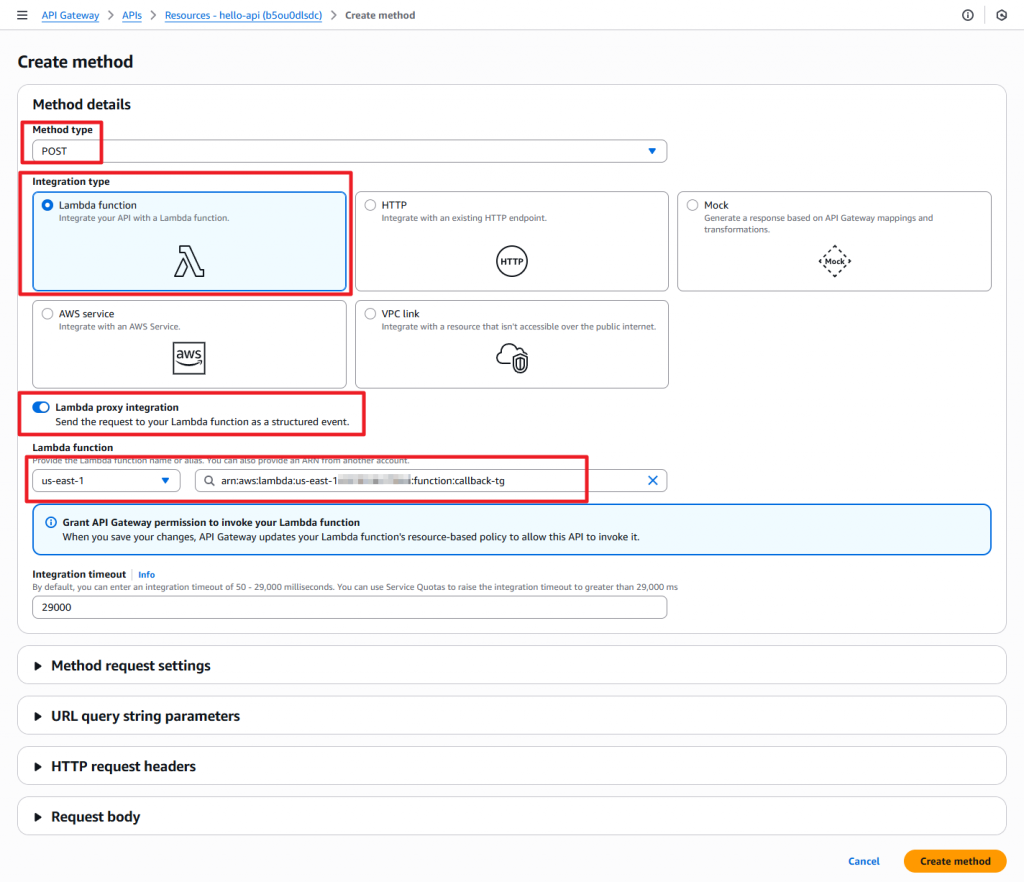Click the AWS logo icon

[x=189, y=358]
